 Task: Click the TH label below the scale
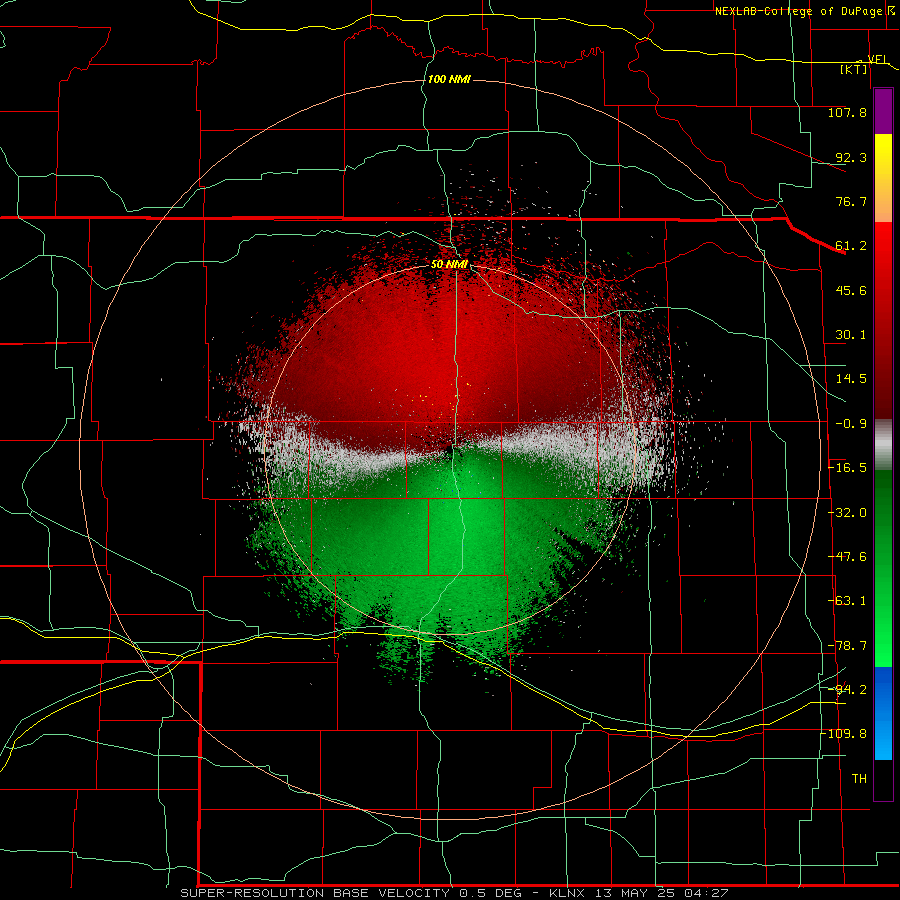click(x=859, y=779)
